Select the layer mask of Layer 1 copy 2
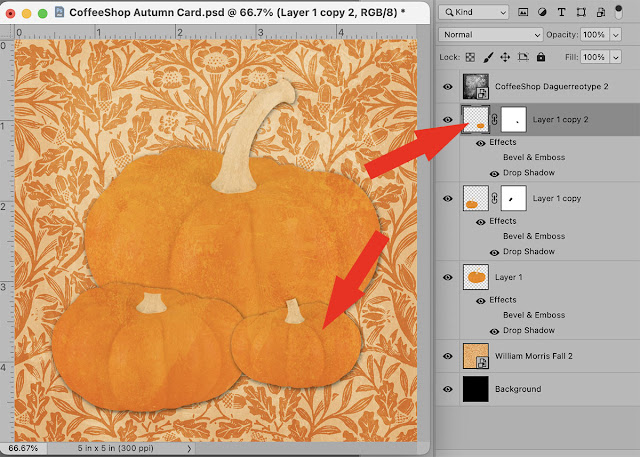 click(x=513, y=120)
